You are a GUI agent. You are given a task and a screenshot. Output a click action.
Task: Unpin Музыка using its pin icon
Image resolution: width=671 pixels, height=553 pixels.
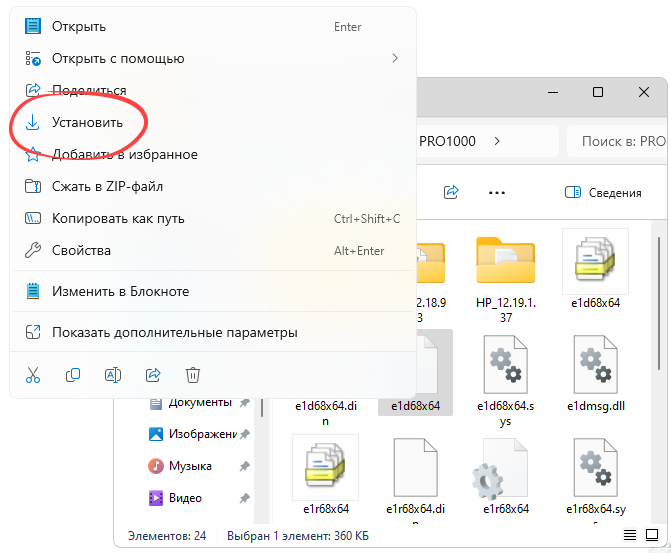click(244, 466)
